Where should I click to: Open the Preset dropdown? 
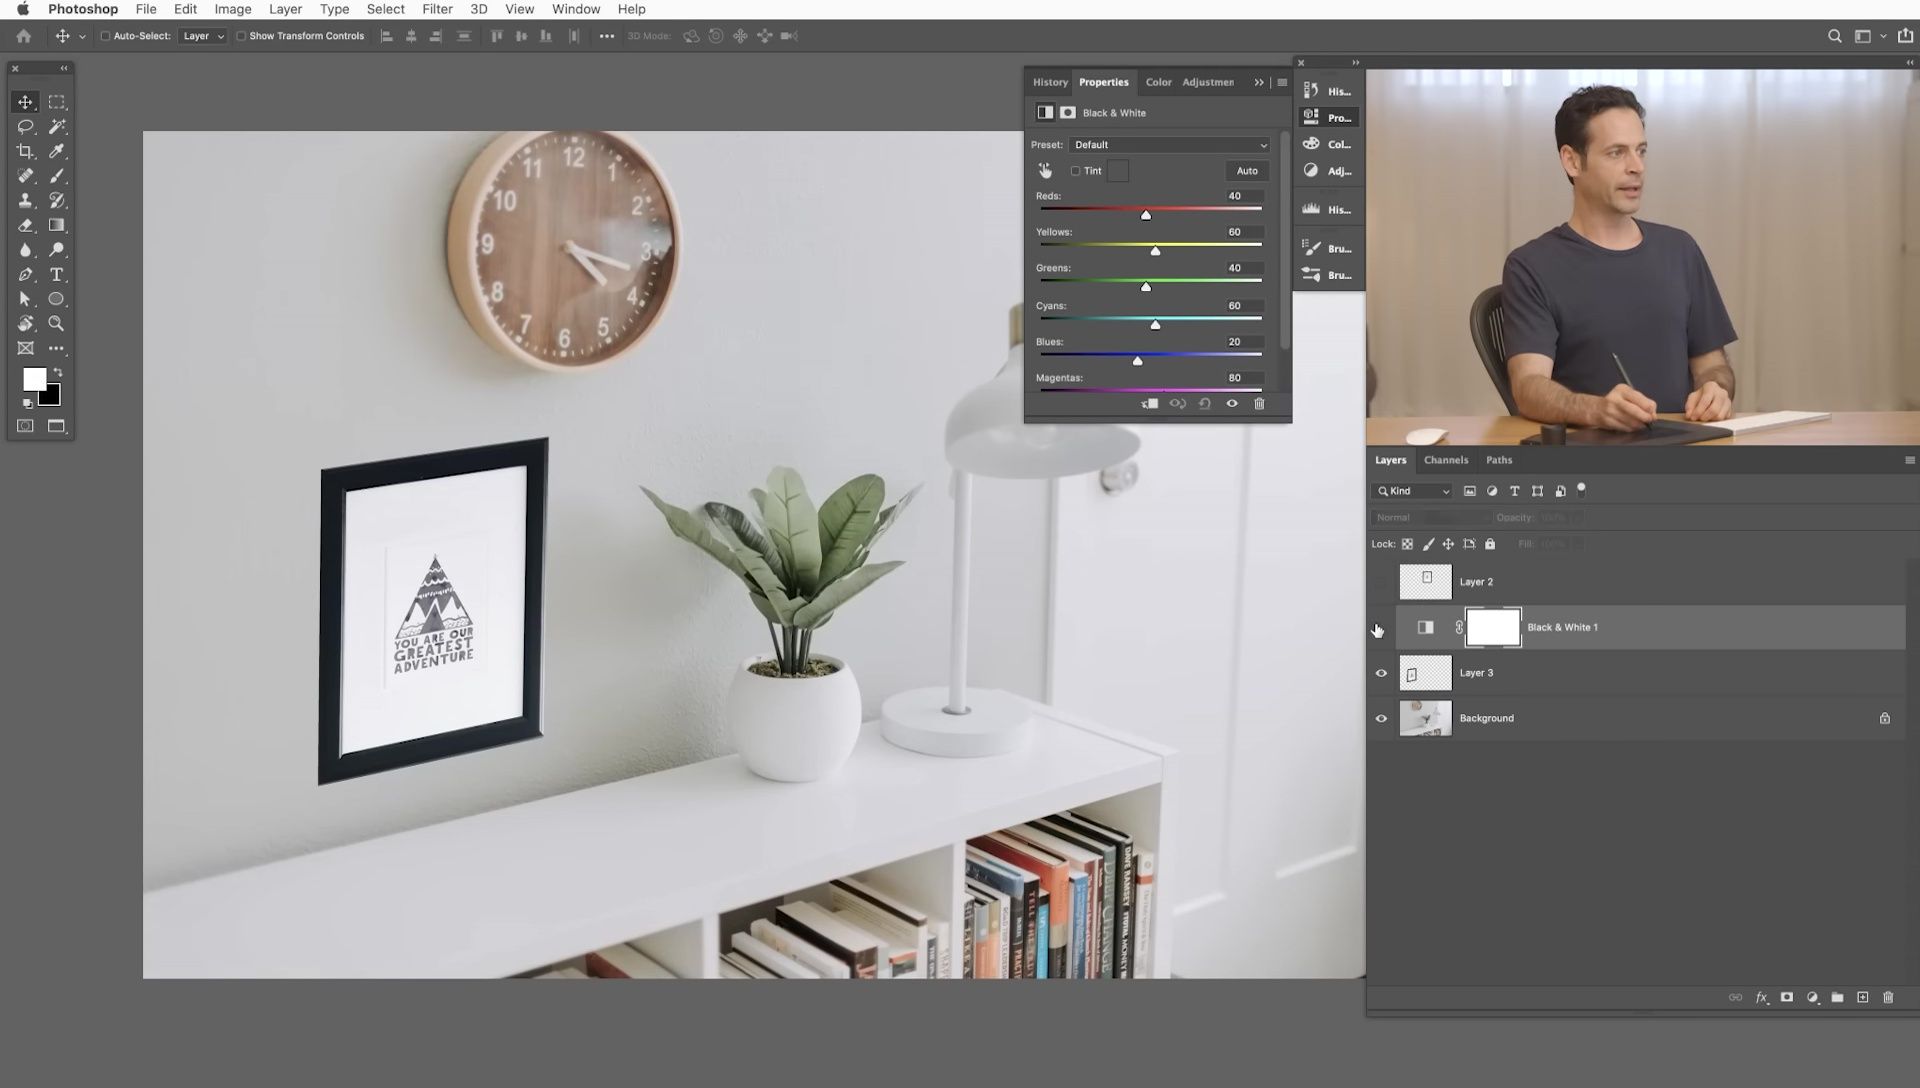tap(1169, 145)
